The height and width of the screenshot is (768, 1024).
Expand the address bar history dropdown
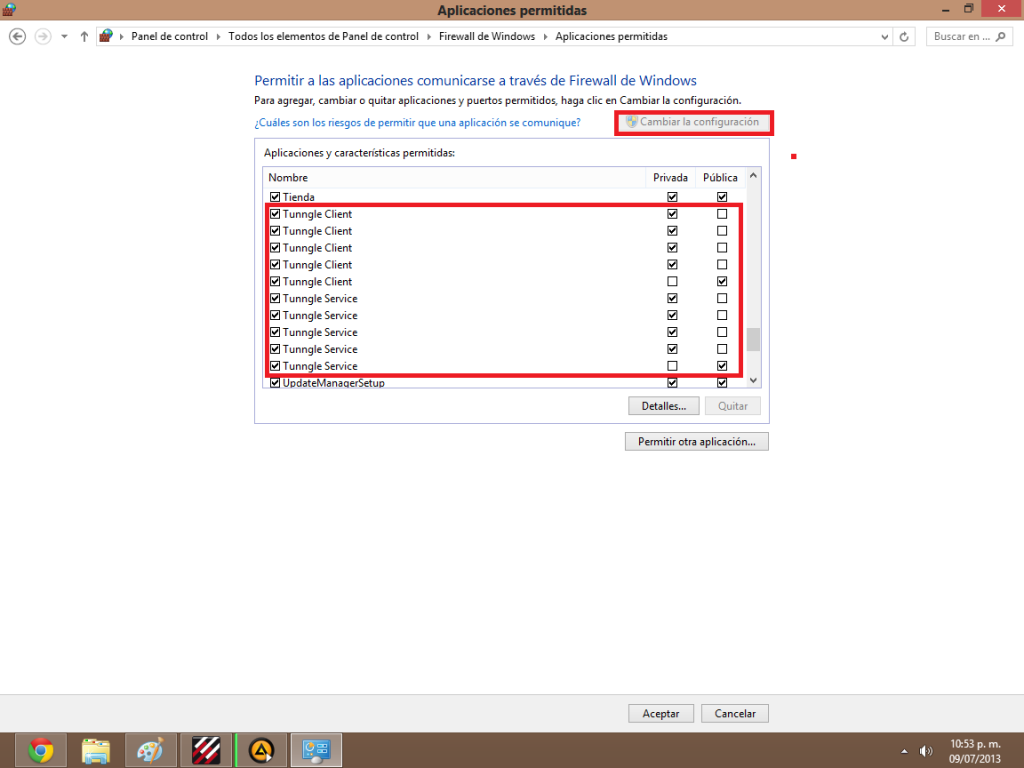(x=884, y=37)
